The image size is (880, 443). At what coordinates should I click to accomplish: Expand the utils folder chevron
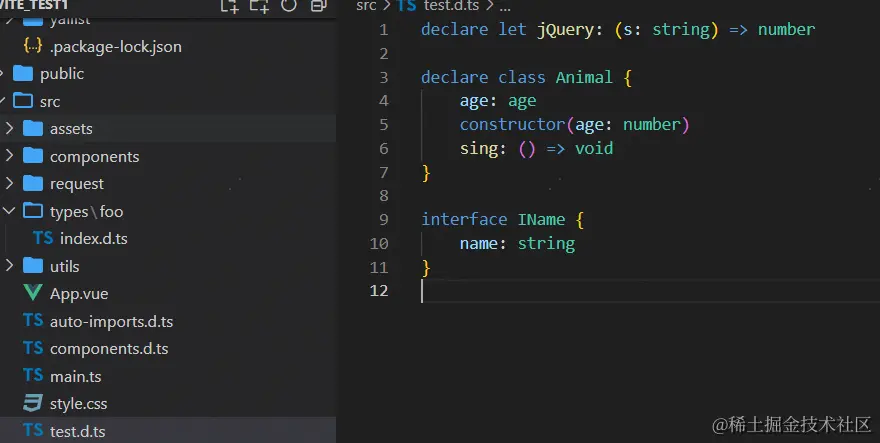[9, 266]
